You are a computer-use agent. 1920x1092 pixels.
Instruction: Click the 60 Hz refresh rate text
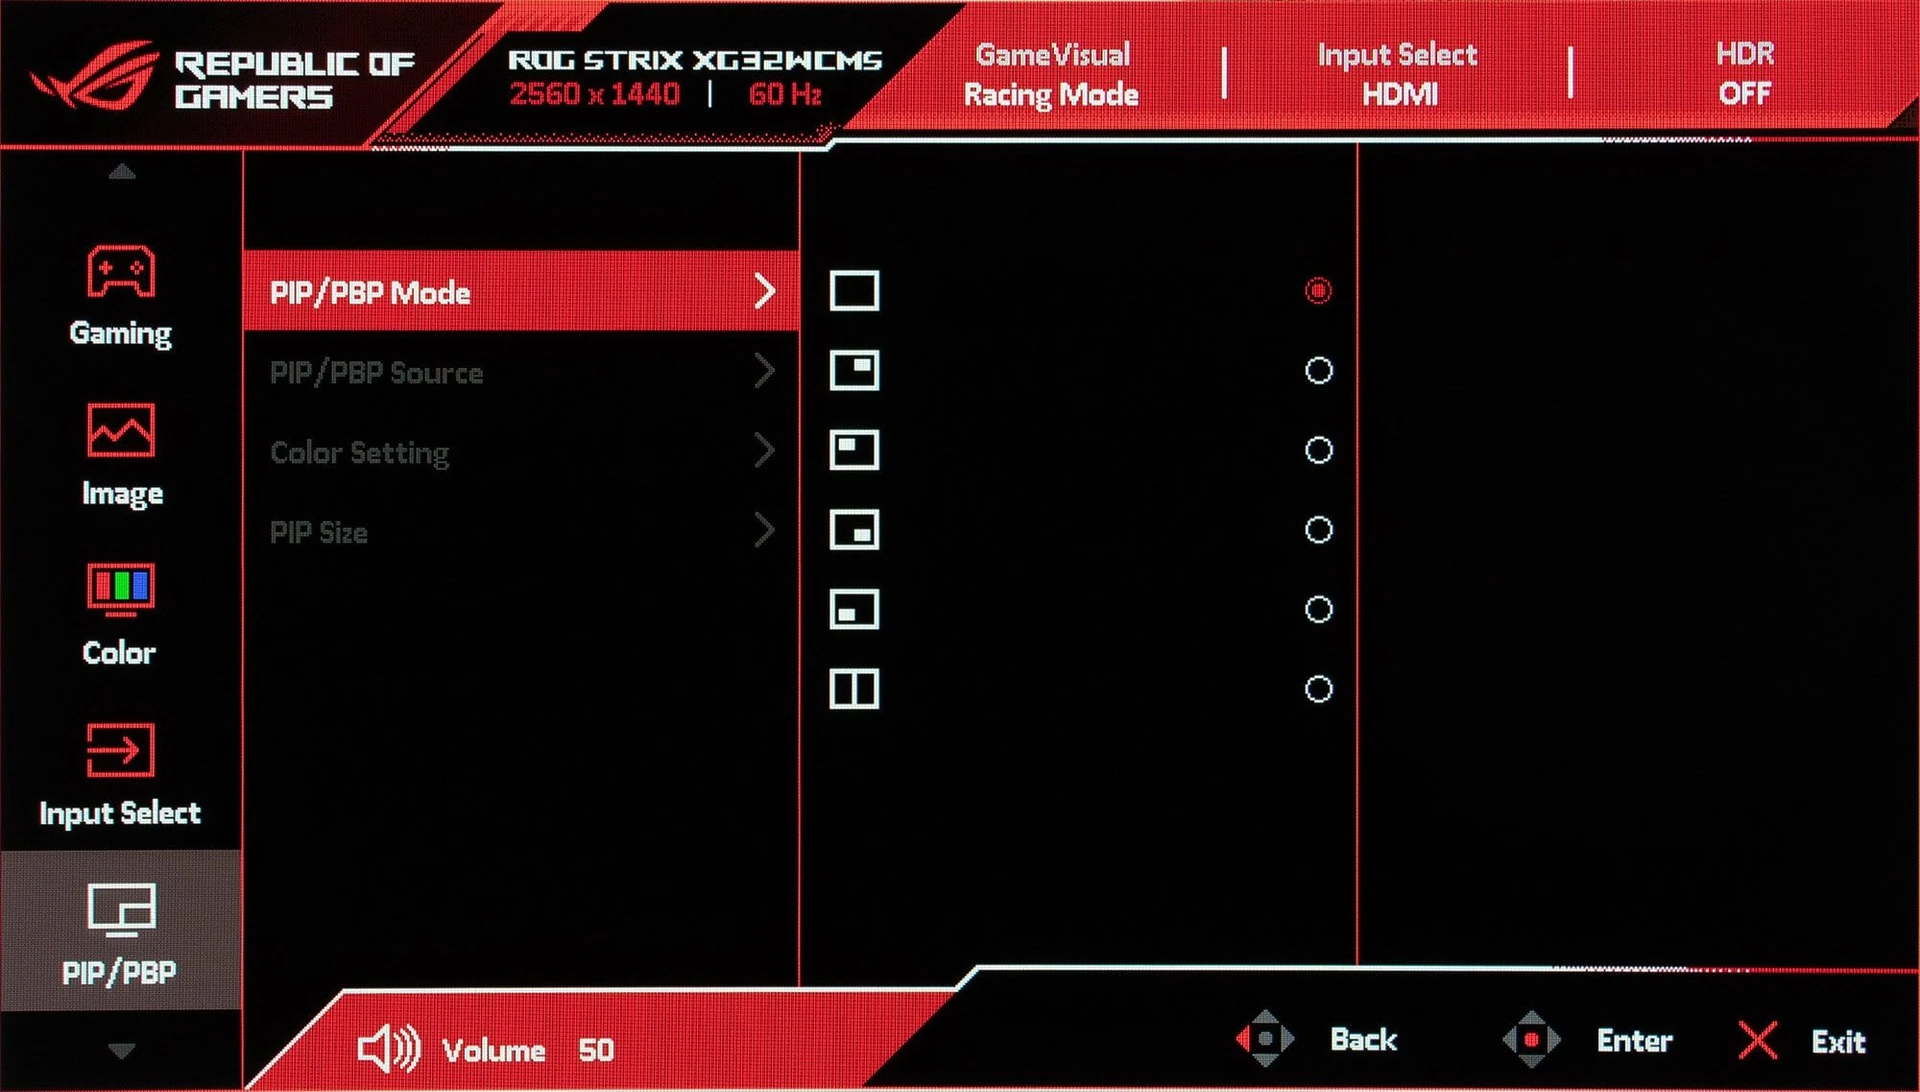tap(785, 95)
